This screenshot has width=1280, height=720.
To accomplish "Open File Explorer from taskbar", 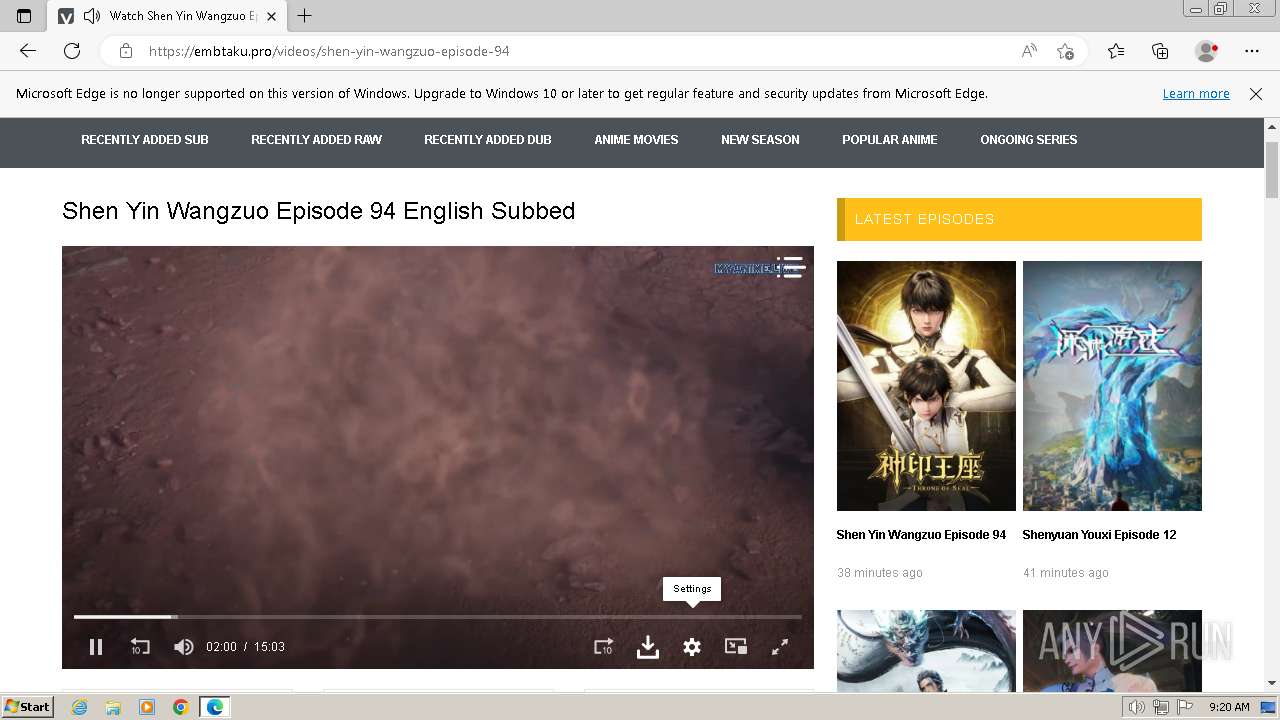I will pyautogui.click(x=113, y=707).
